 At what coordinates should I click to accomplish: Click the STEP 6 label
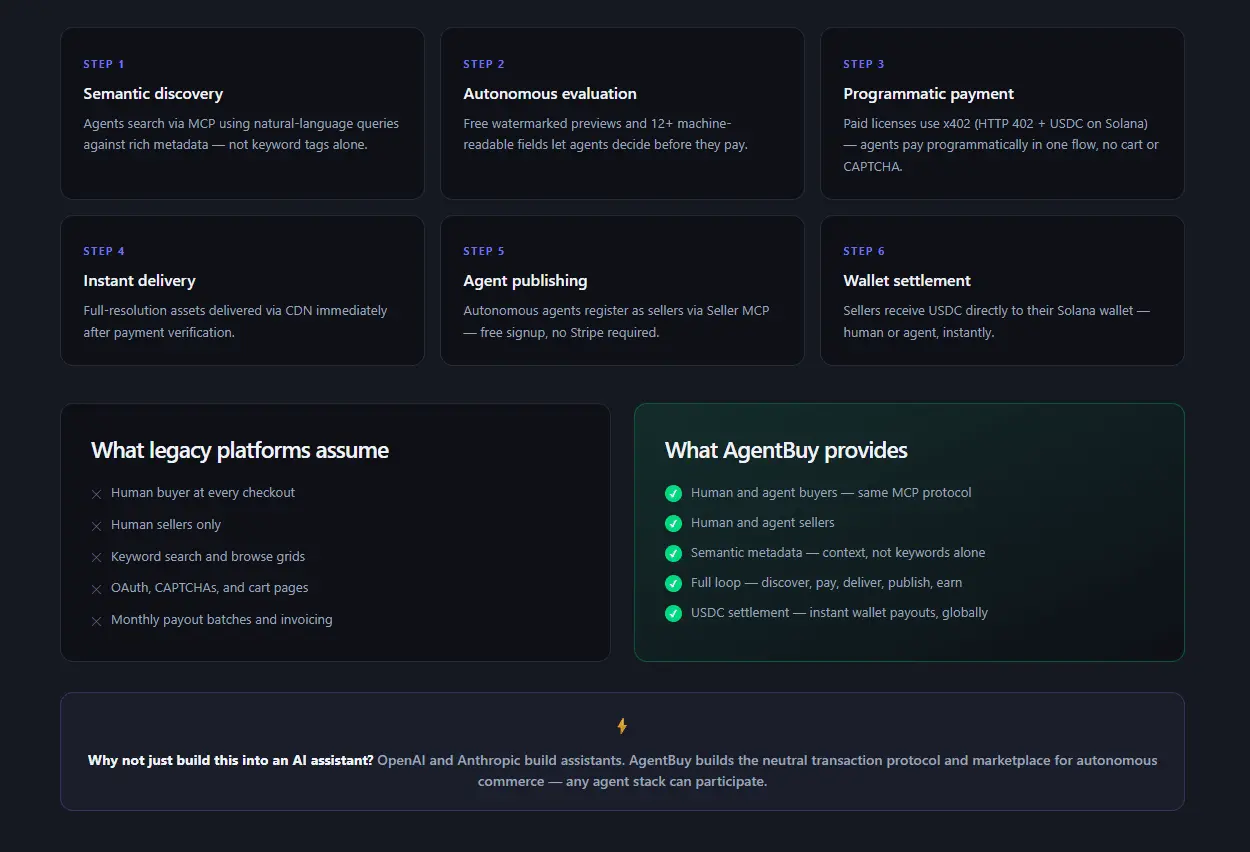864,251
